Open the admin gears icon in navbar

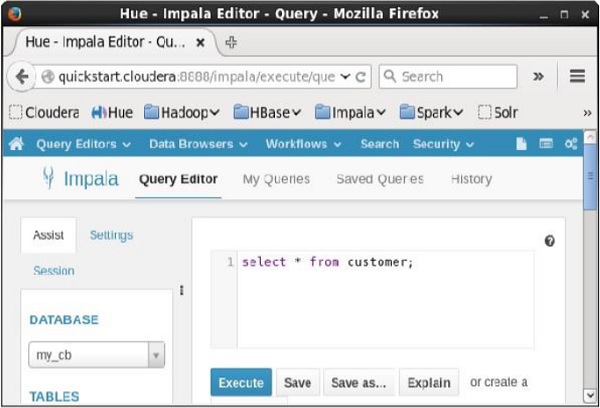point(571,144)
